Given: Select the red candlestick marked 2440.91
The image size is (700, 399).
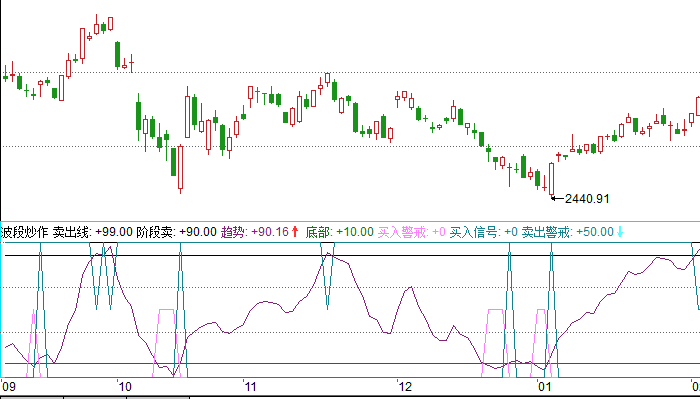Looking at the screenshot, I should point(551,179).
